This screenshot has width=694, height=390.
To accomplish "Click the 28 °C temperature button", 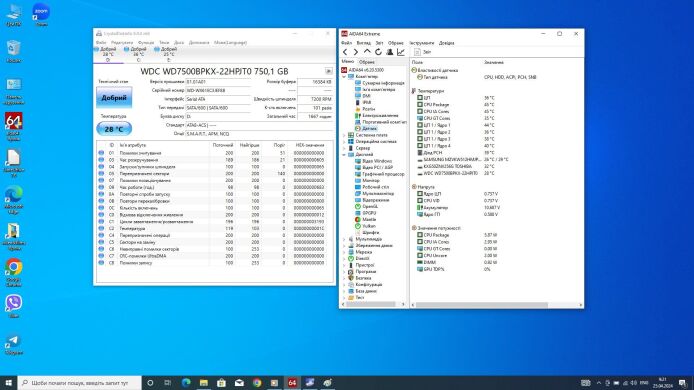I will [x=114, y=129].
